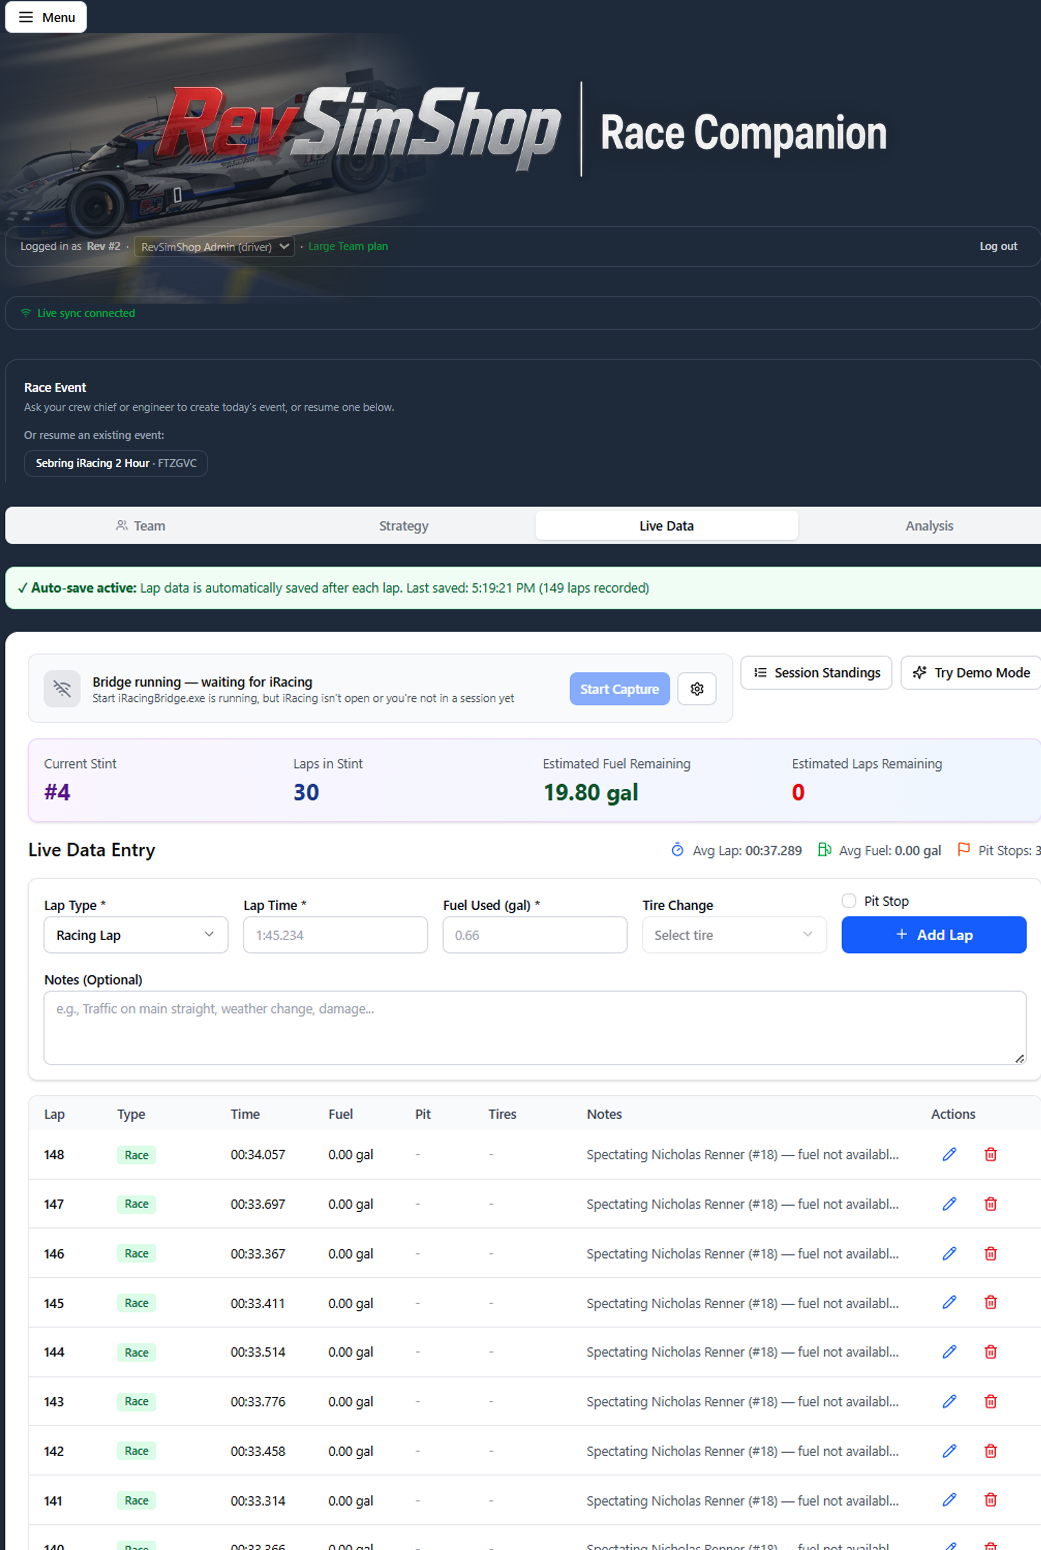1041x1550 pixels.
Task: Switch to the Strategy tab
Action: pos(404,526)
